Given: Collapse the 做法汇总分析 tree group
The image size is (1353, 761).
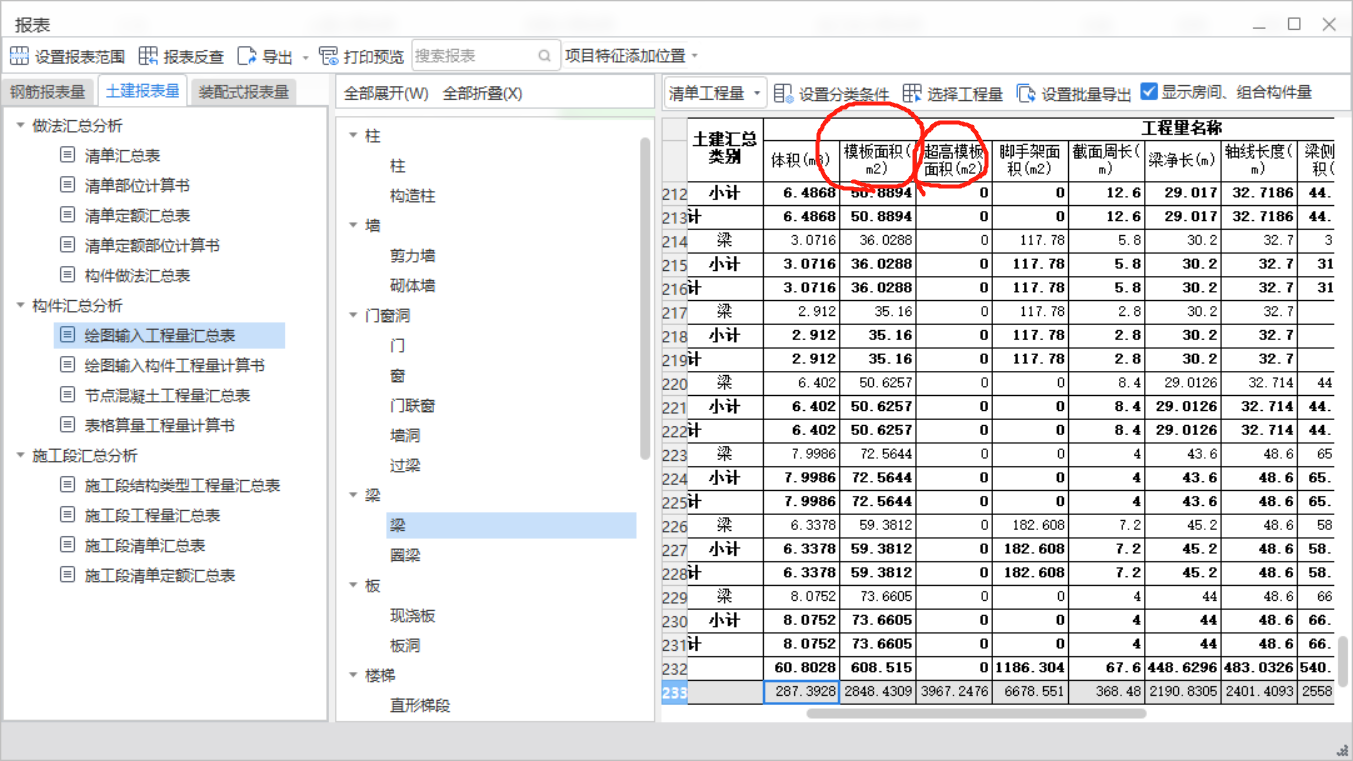Looking at the screenshot, I should tap(20, 125).
